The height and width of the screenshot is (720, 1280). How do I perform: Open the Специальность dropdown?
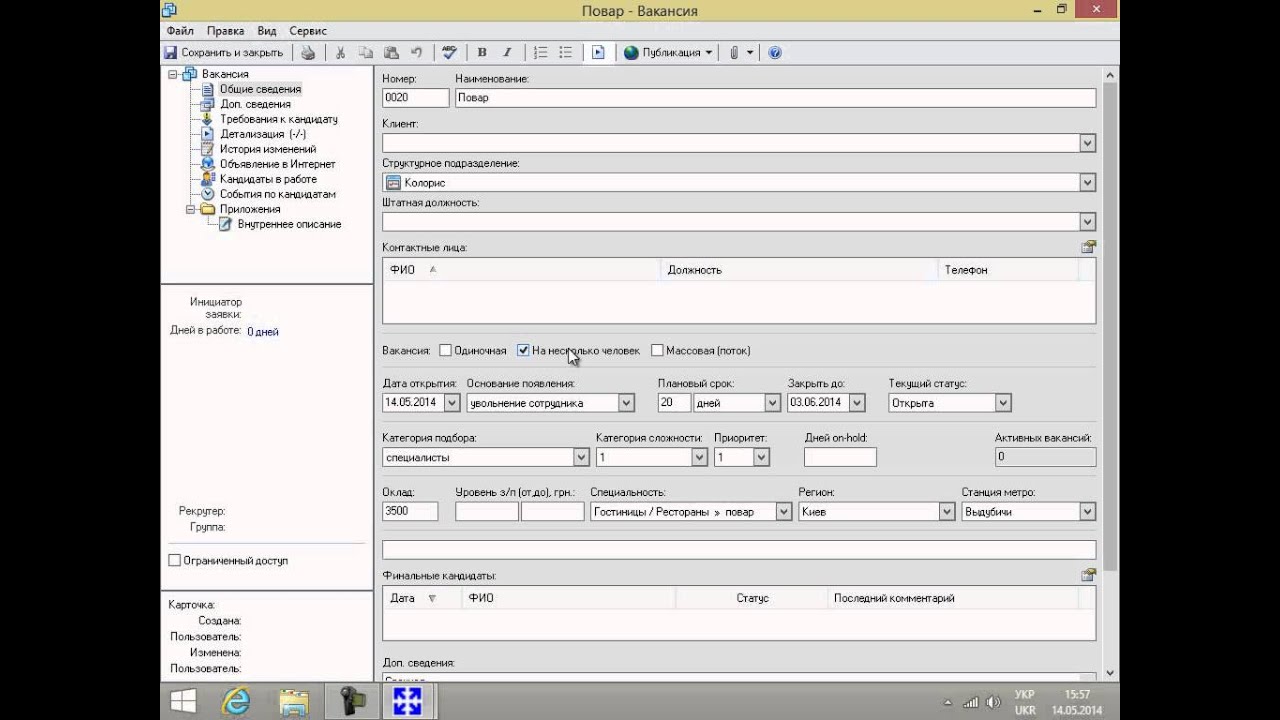point(785,511)
